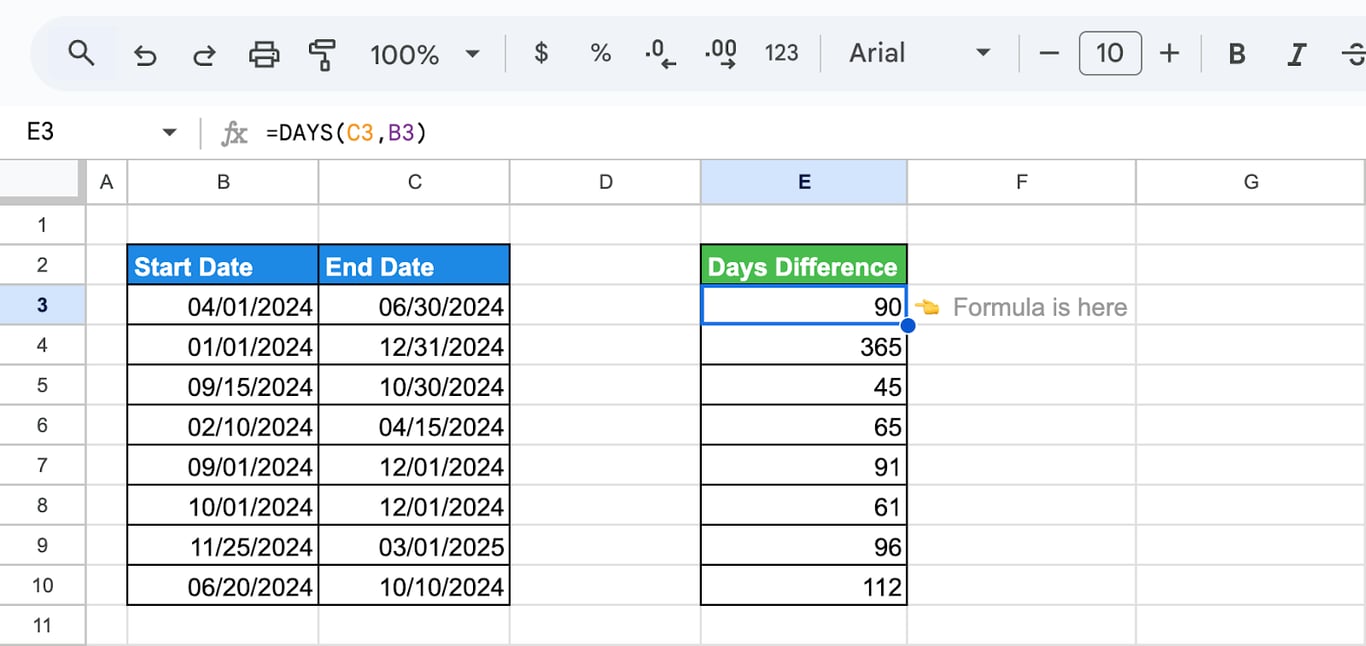
Task: Select cell with start date 06/20/2024
Action: tap(223, 586)
